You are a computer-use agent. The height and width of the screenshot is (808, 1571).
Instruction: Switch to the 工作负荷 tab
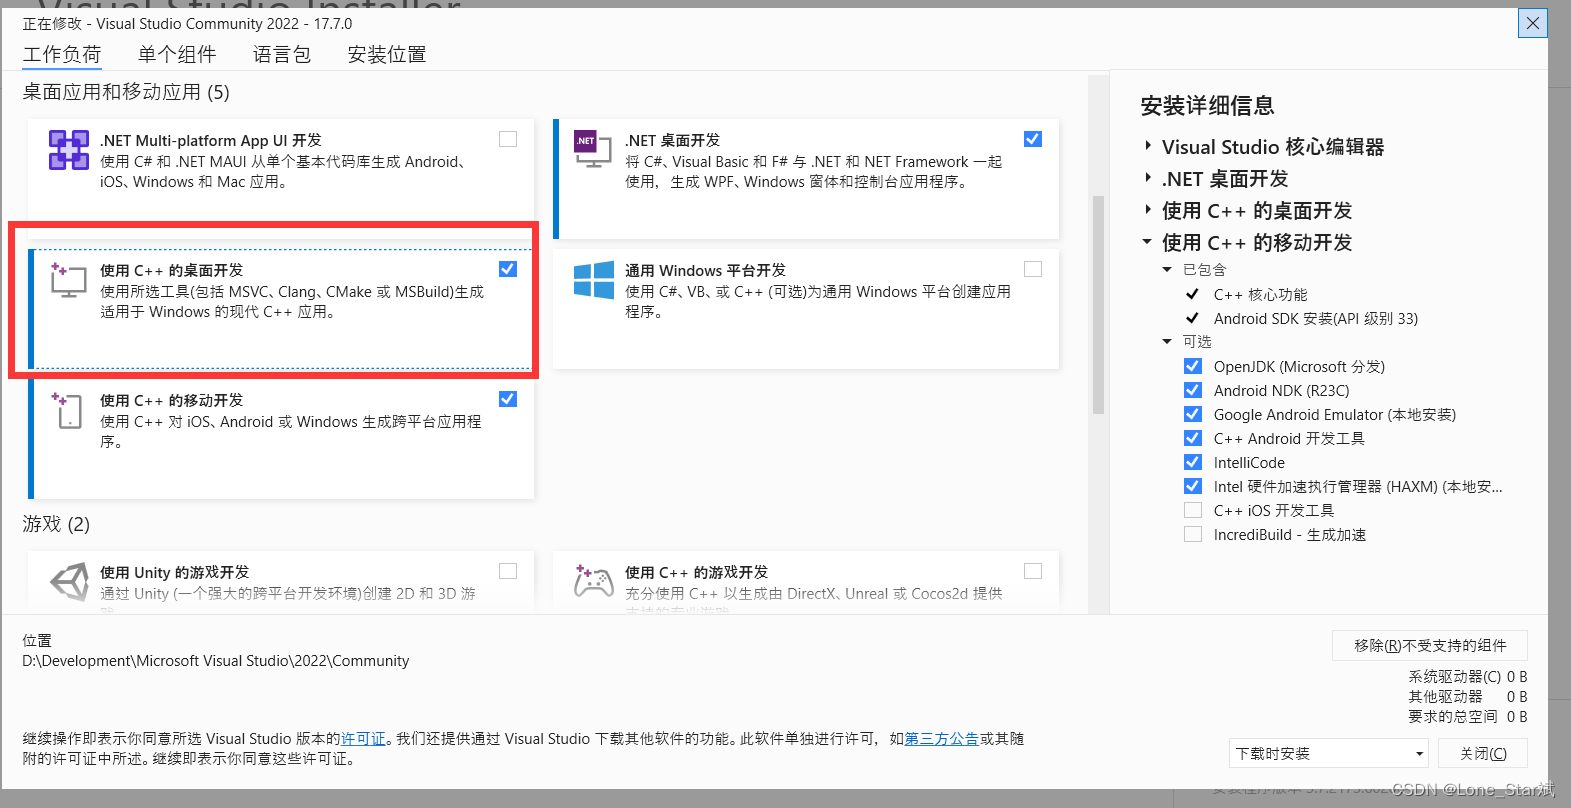pos(62,54)
